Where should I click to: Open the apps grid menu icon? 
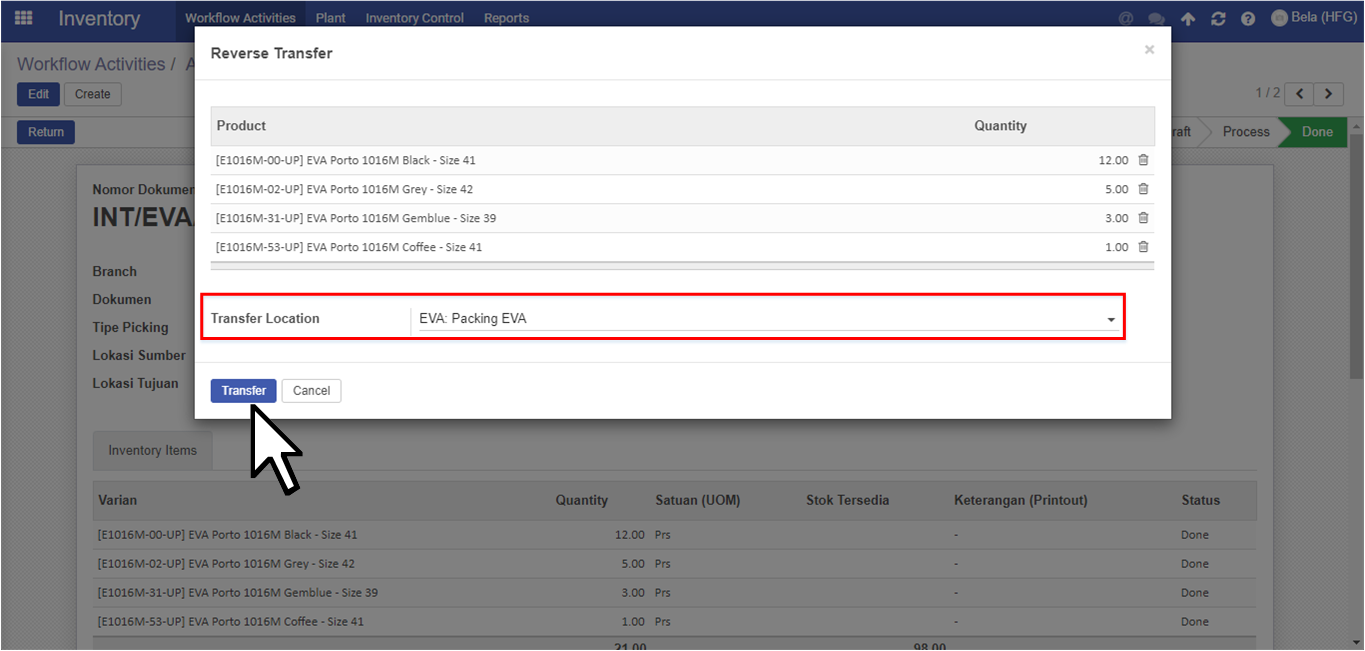(23, 18)
